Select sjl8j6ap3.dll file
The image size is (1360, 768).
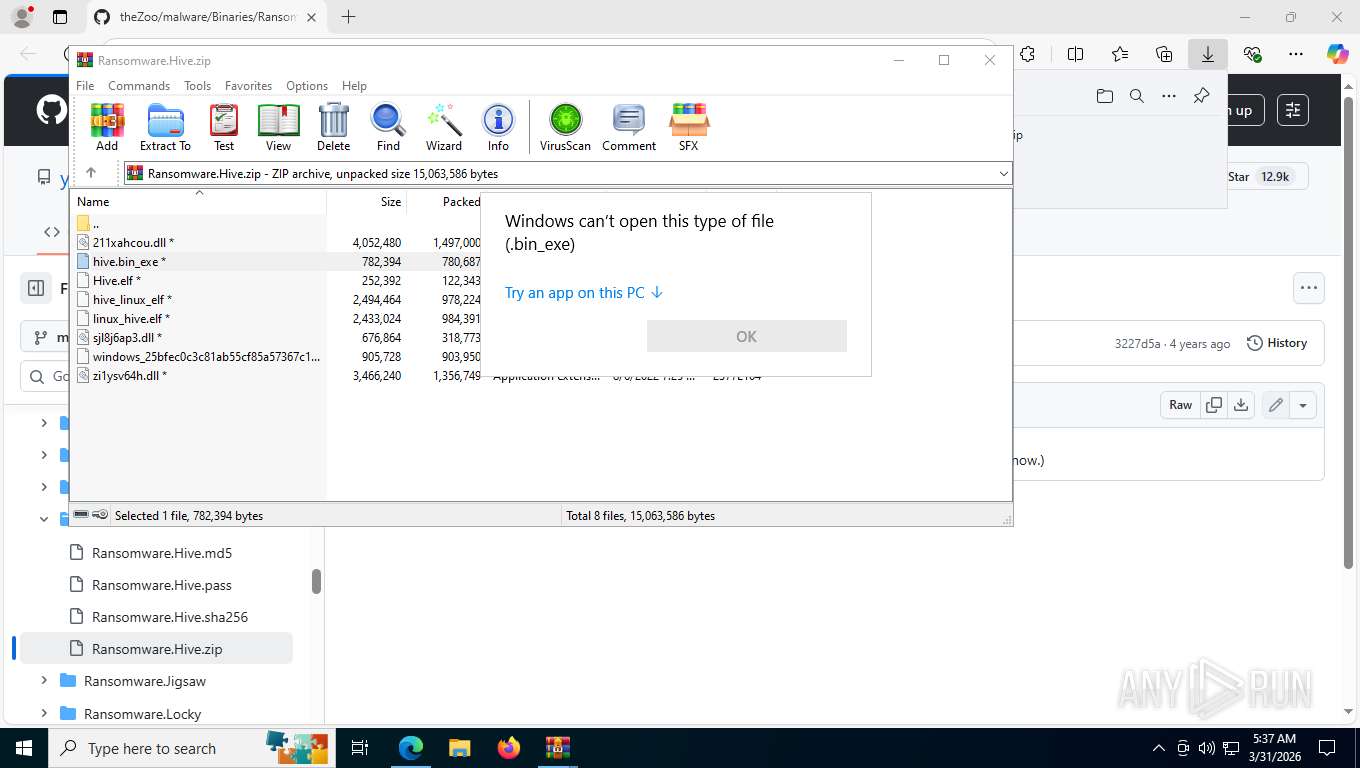point(118,337)
